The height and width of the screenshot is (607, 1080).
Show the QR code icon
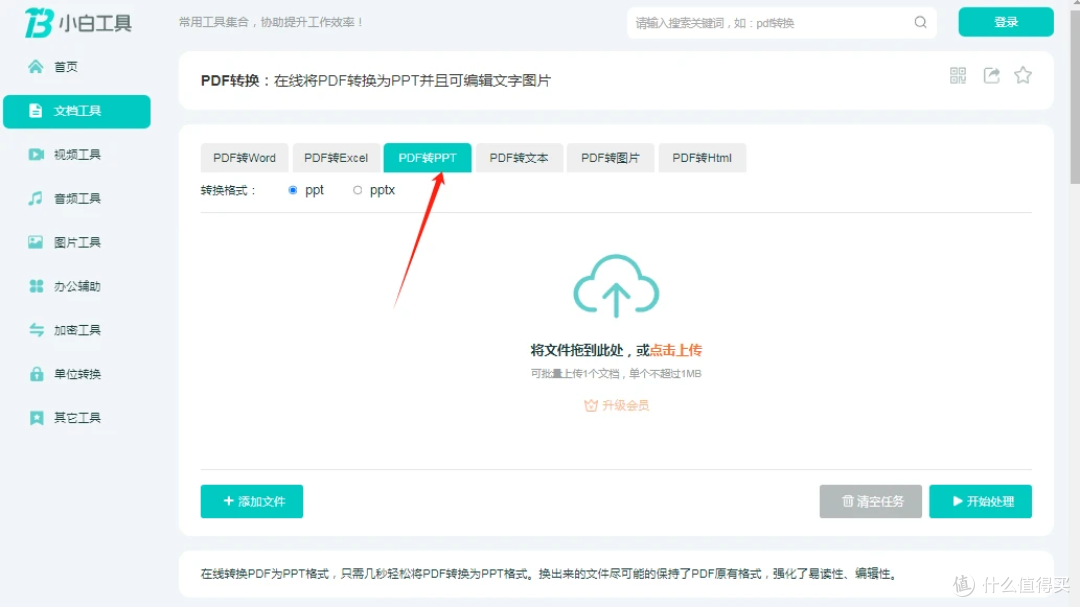[958, 75]
